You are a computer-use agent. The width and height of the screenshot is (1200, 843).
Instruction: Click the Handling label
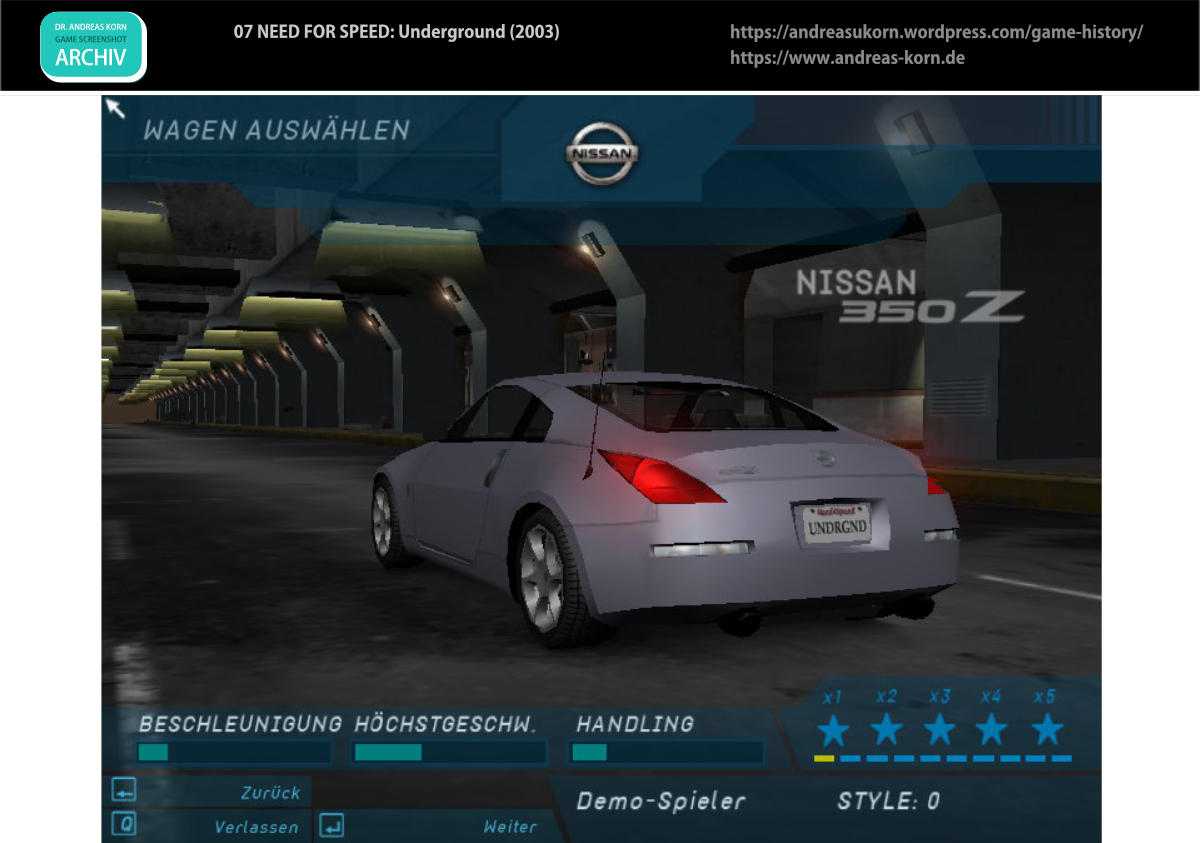634,723
